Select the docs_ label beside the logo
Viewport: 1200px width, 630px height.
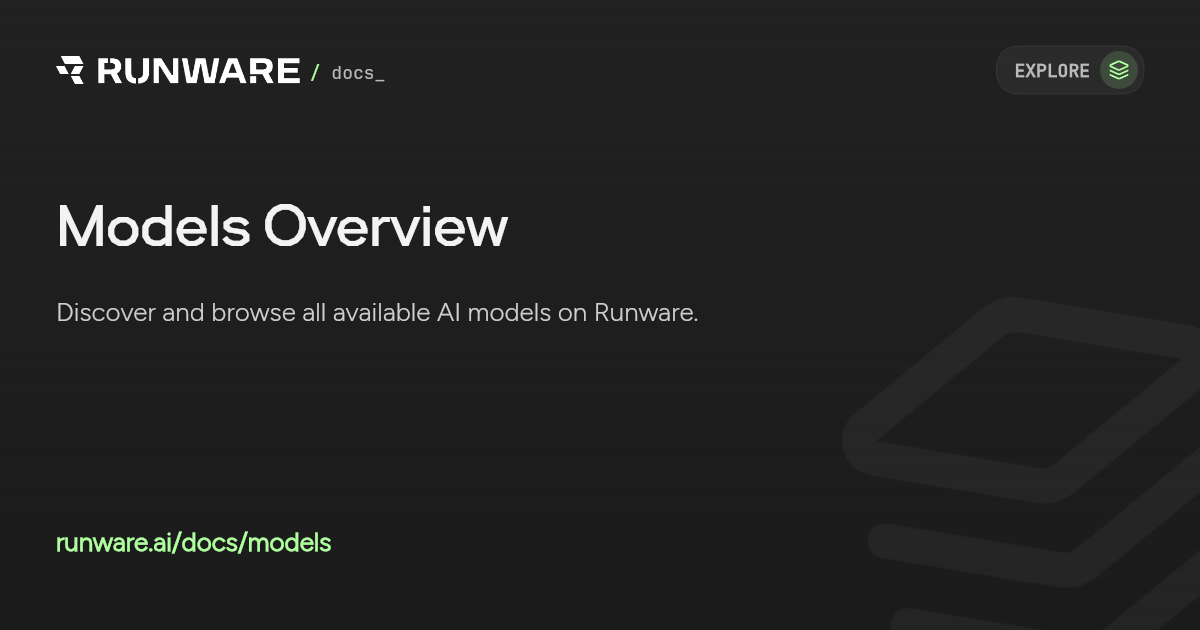pos(358,73)
